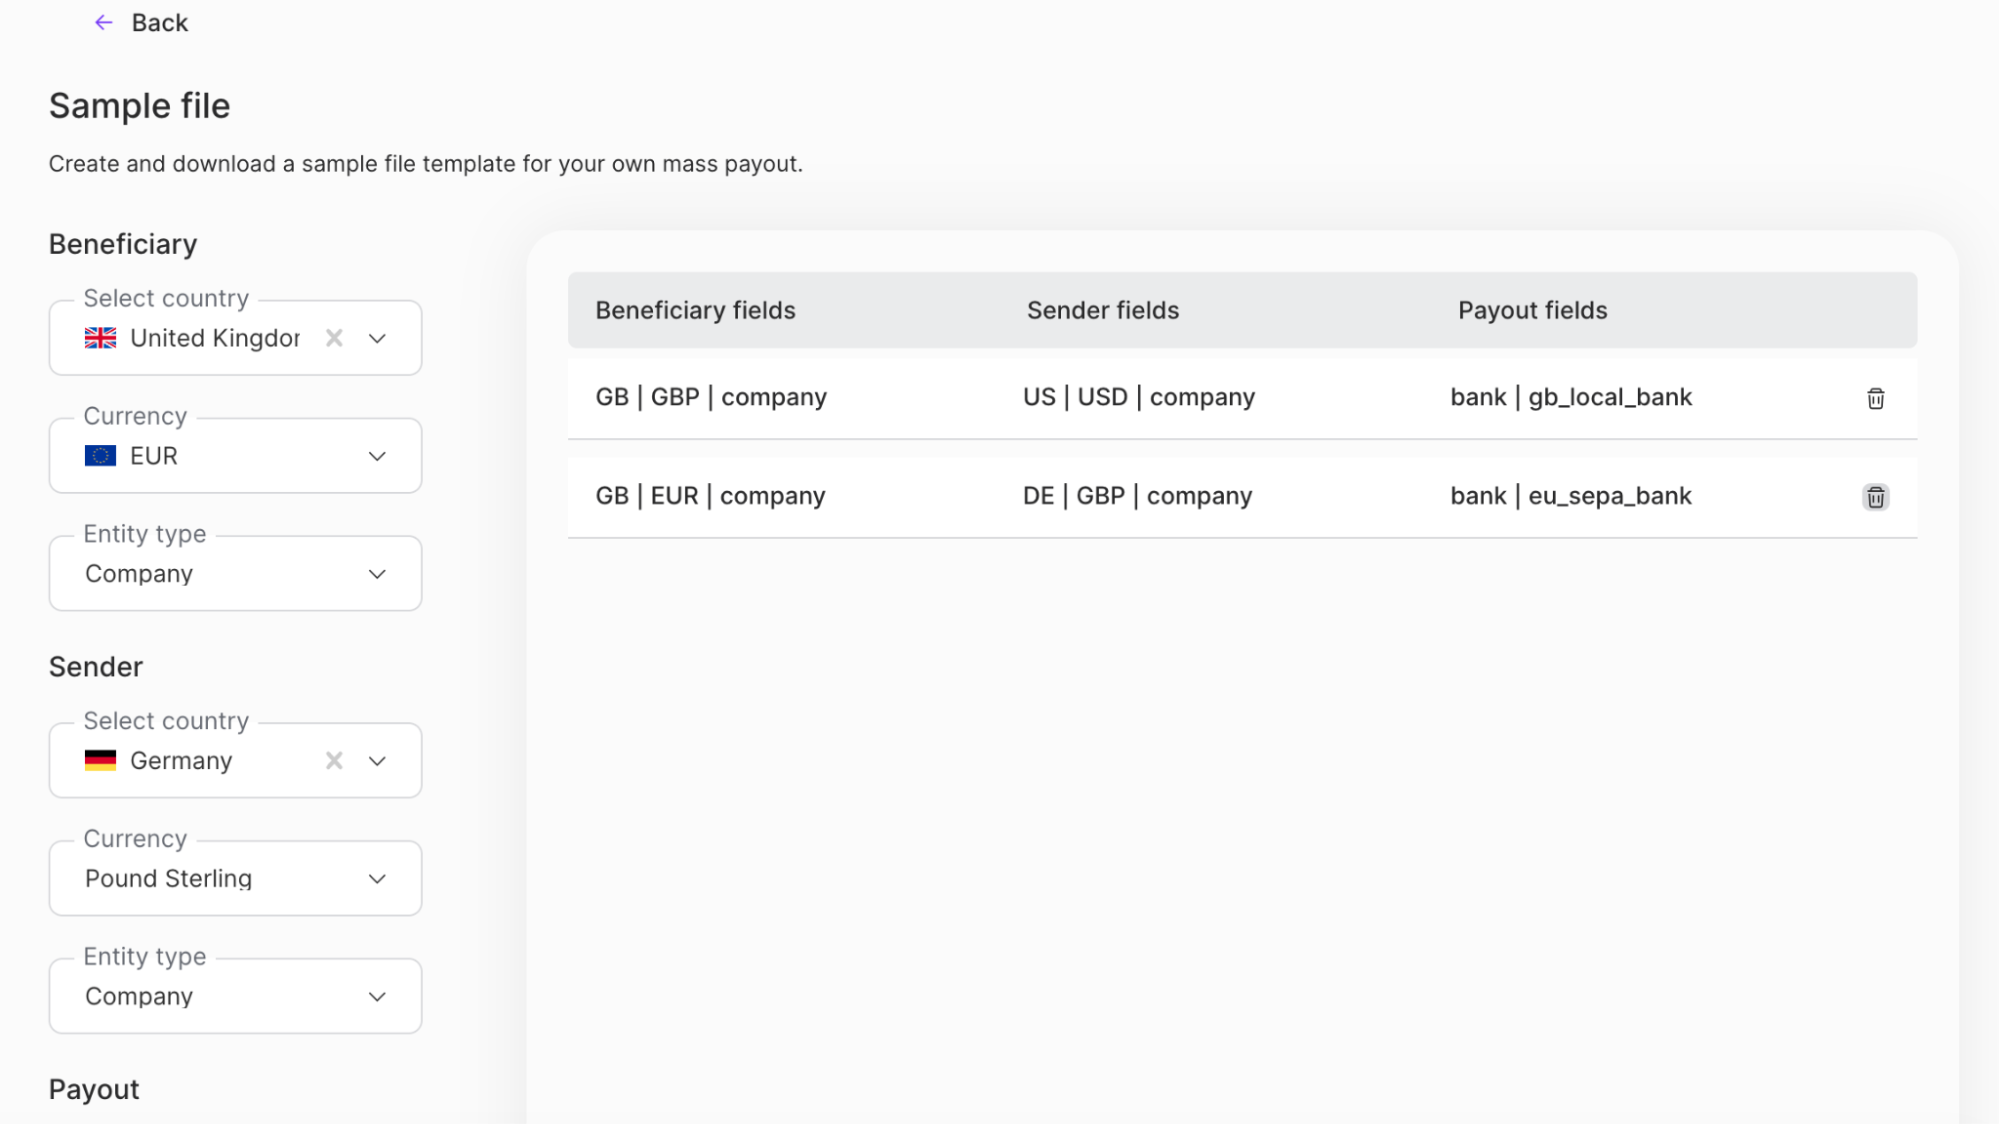
Task: Expand the Pound Sterling currency selector
Action: (377, 878)
